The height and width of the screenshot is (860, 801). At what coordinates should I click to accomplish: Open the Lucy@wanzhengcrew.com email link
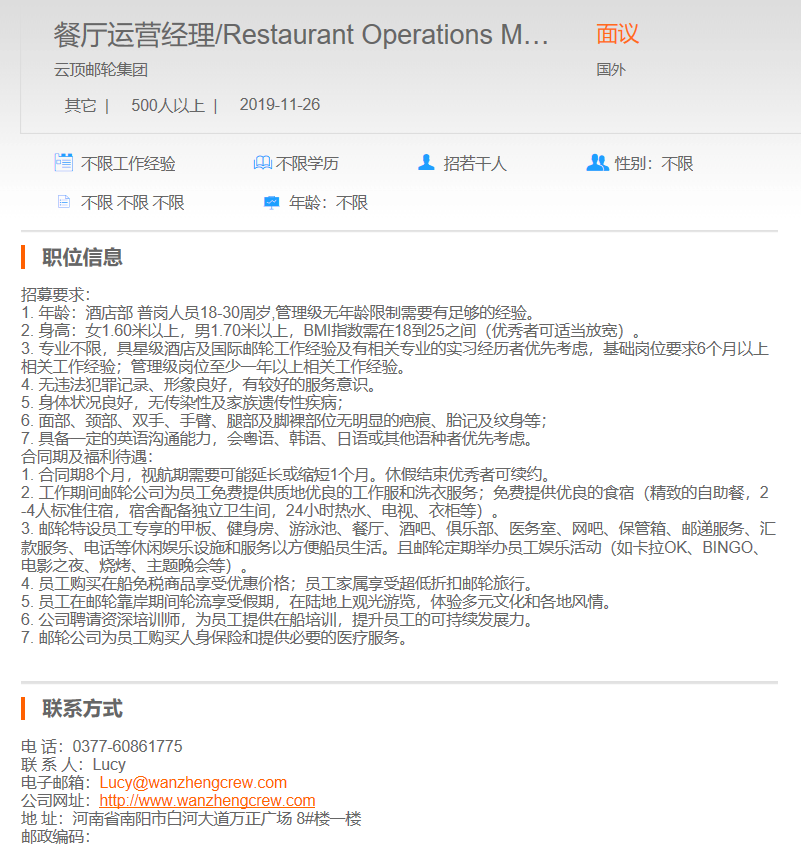point(193,782)
